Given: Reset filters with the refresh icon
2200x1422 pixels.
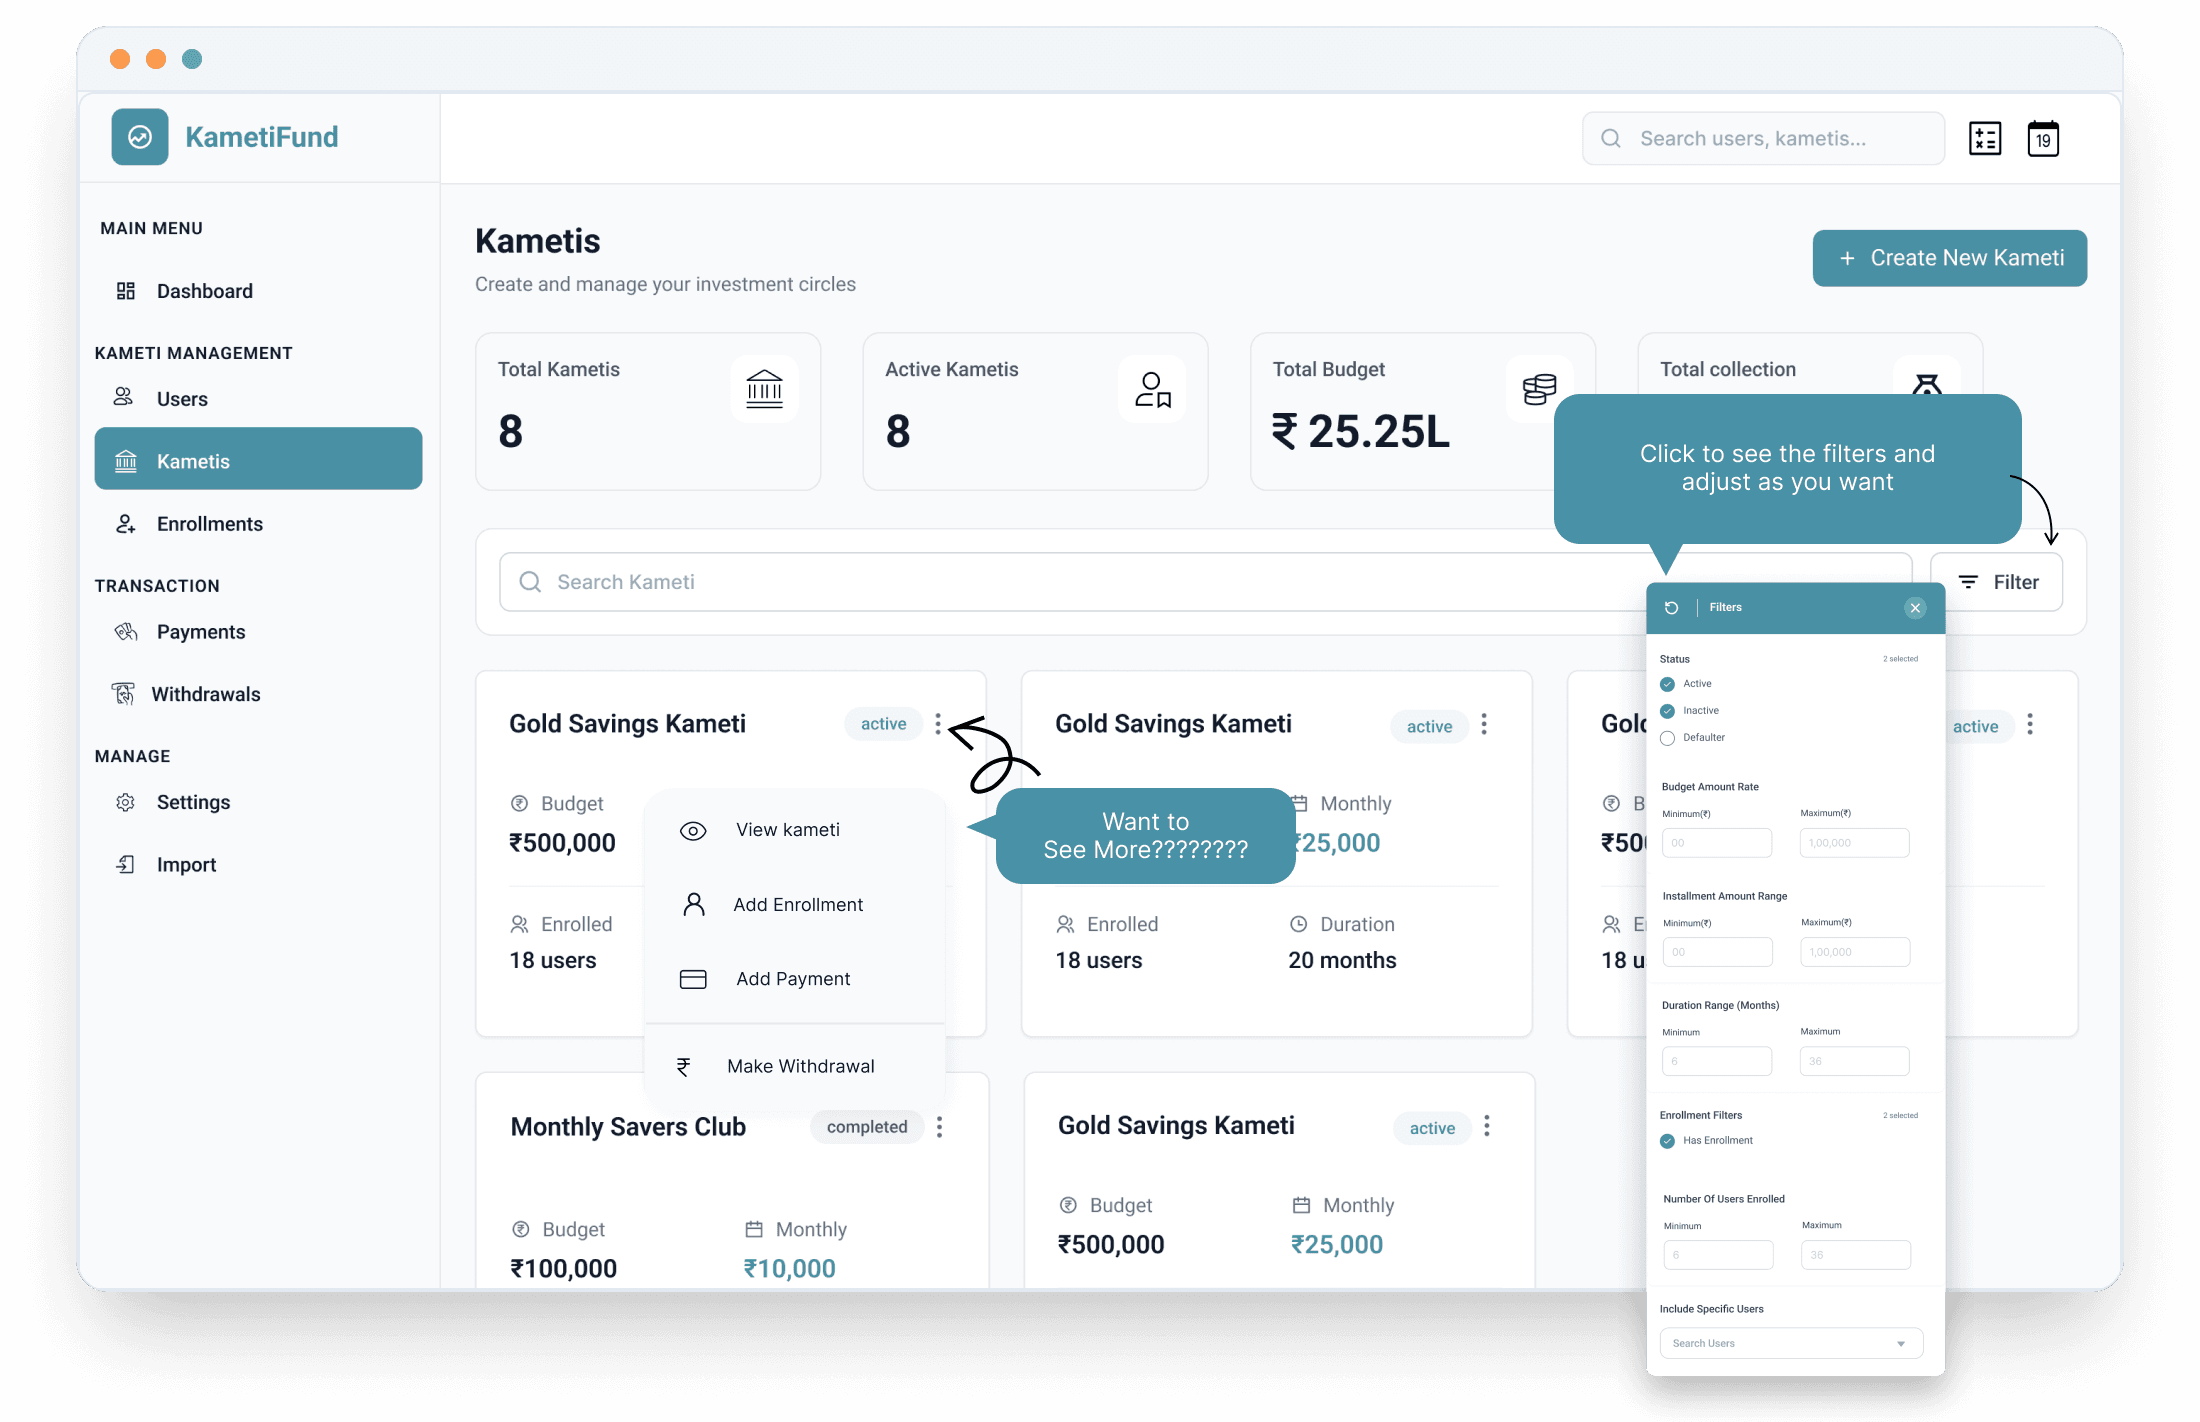Looking at the screenshot, I should [x=1671, y=608].
